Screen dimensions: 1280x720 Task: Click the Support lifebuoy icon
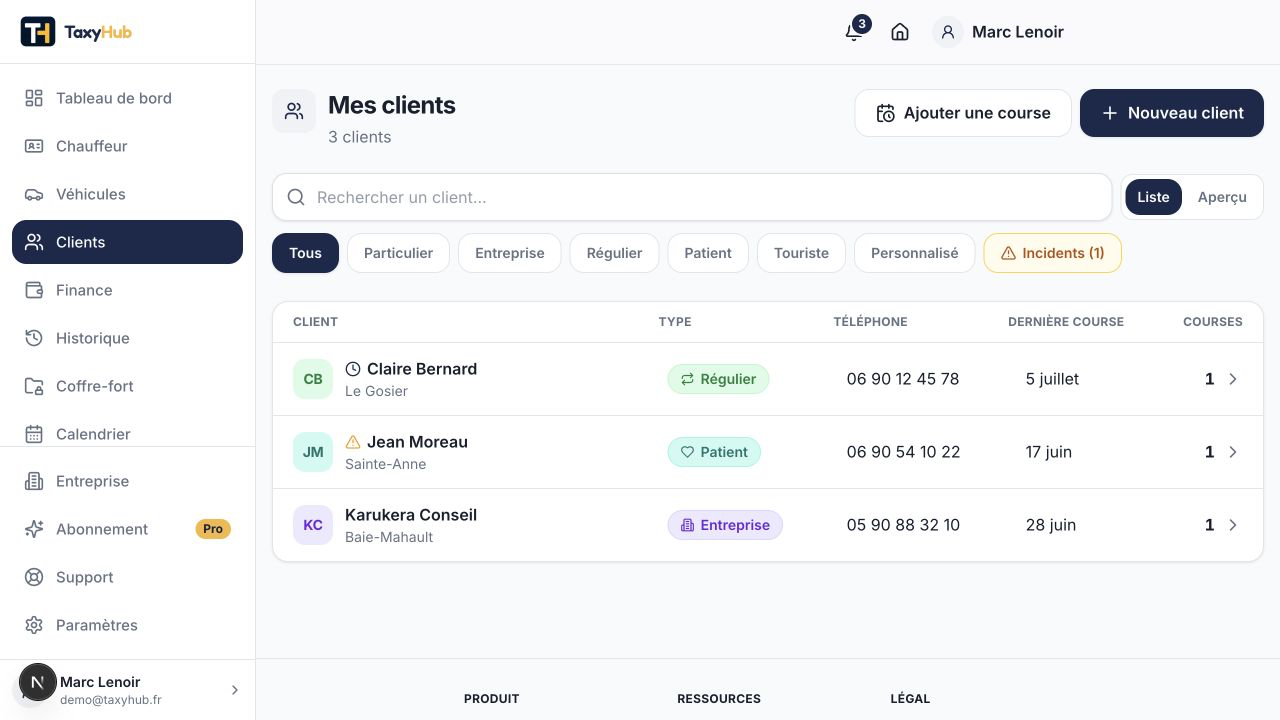[x=34, y=577]
